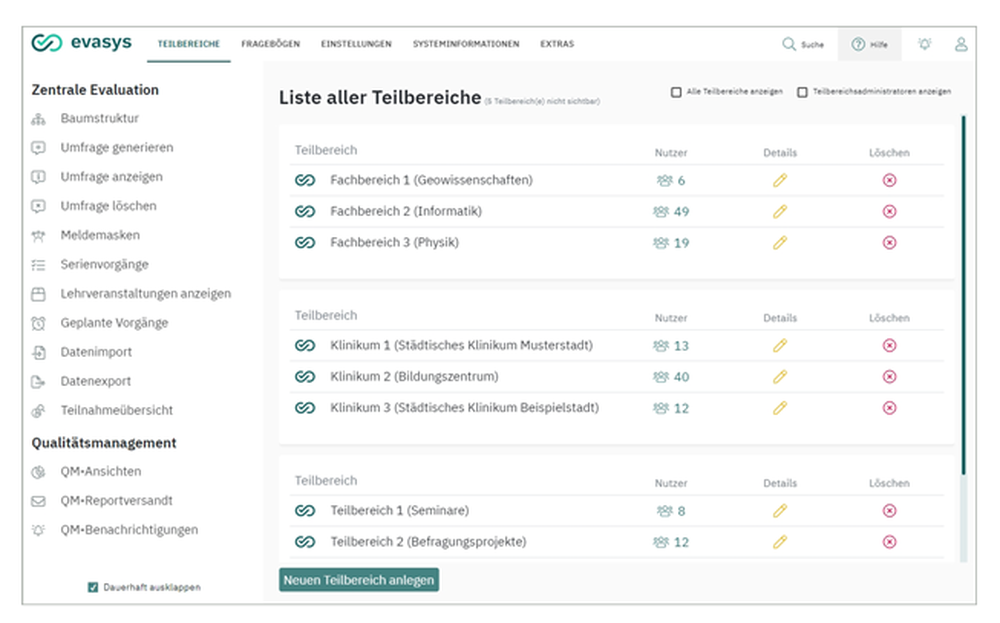The width and height of the screenshot is (1000, 623).
Task: Show the 13 users of Klinikum 1
Action: (671, 346)
